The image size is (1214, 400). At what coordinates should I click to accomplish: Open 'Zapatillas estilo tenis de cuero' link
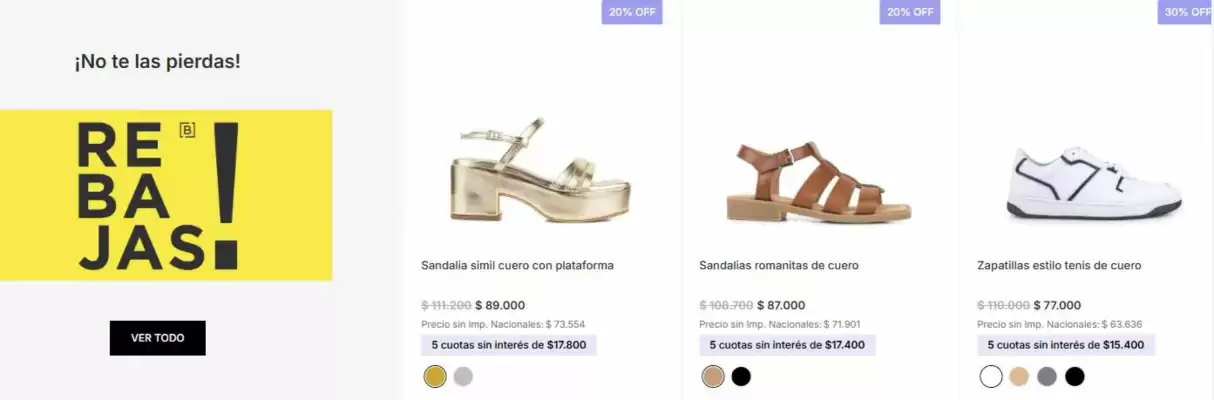(1059, 266)
